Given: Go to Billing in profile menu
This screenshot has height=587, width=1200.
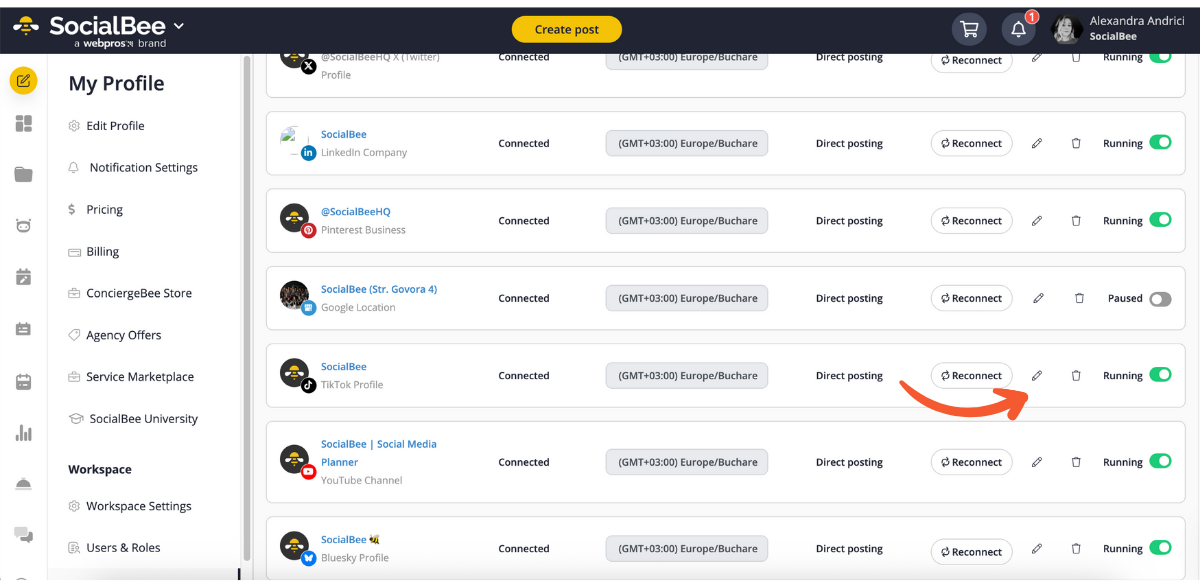Looking at the screenshot, I should 102,252.
